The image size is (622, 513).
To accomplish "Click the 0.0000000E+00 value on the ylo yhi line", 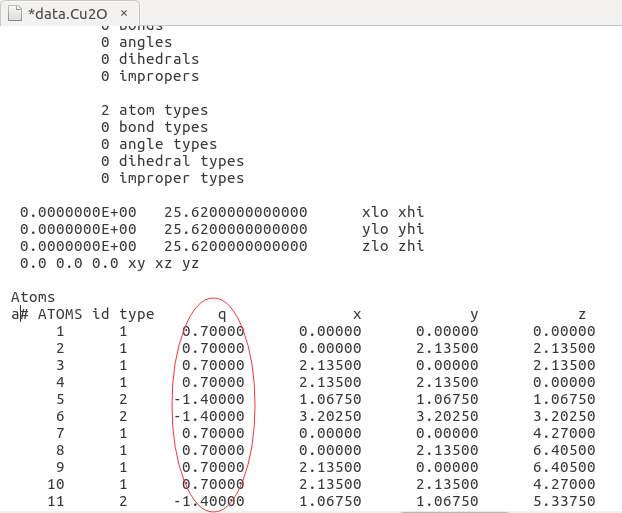I will [78, 229].
